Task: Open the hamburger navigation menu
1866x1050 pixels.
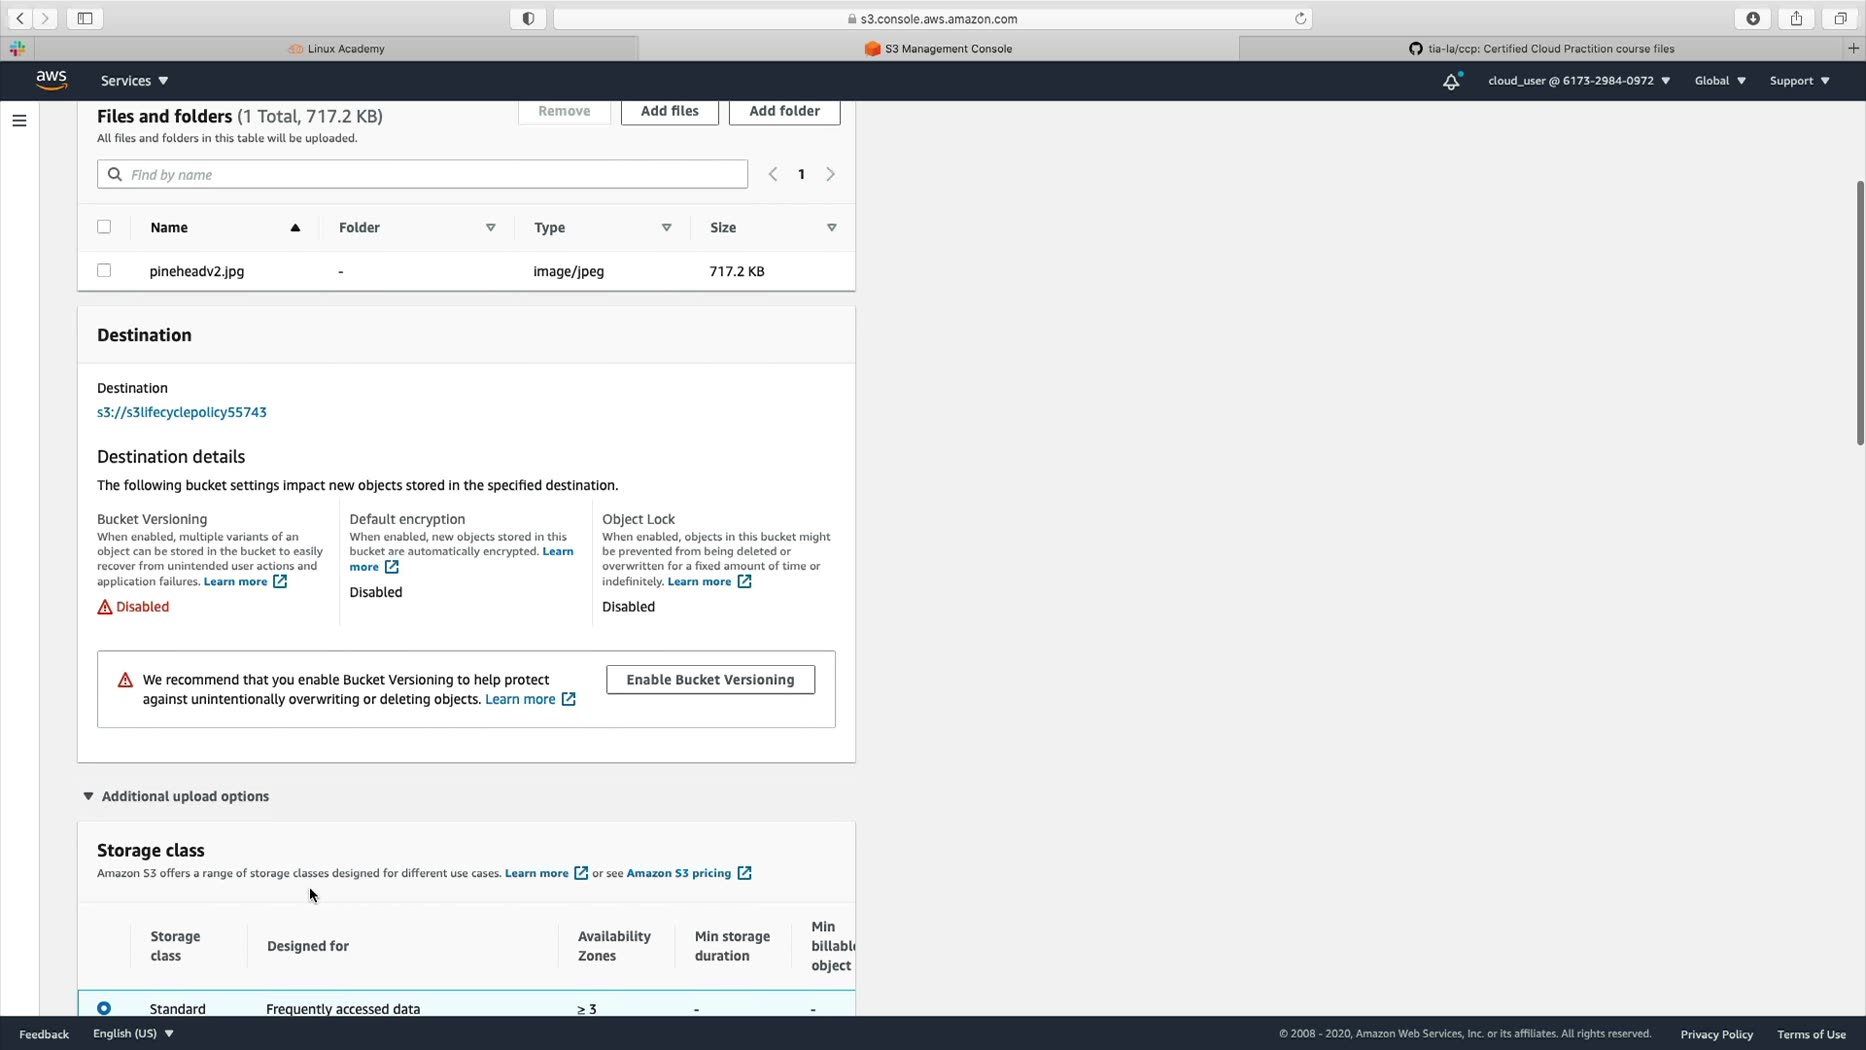Action: pyautogui.click(x=19, y=121)
